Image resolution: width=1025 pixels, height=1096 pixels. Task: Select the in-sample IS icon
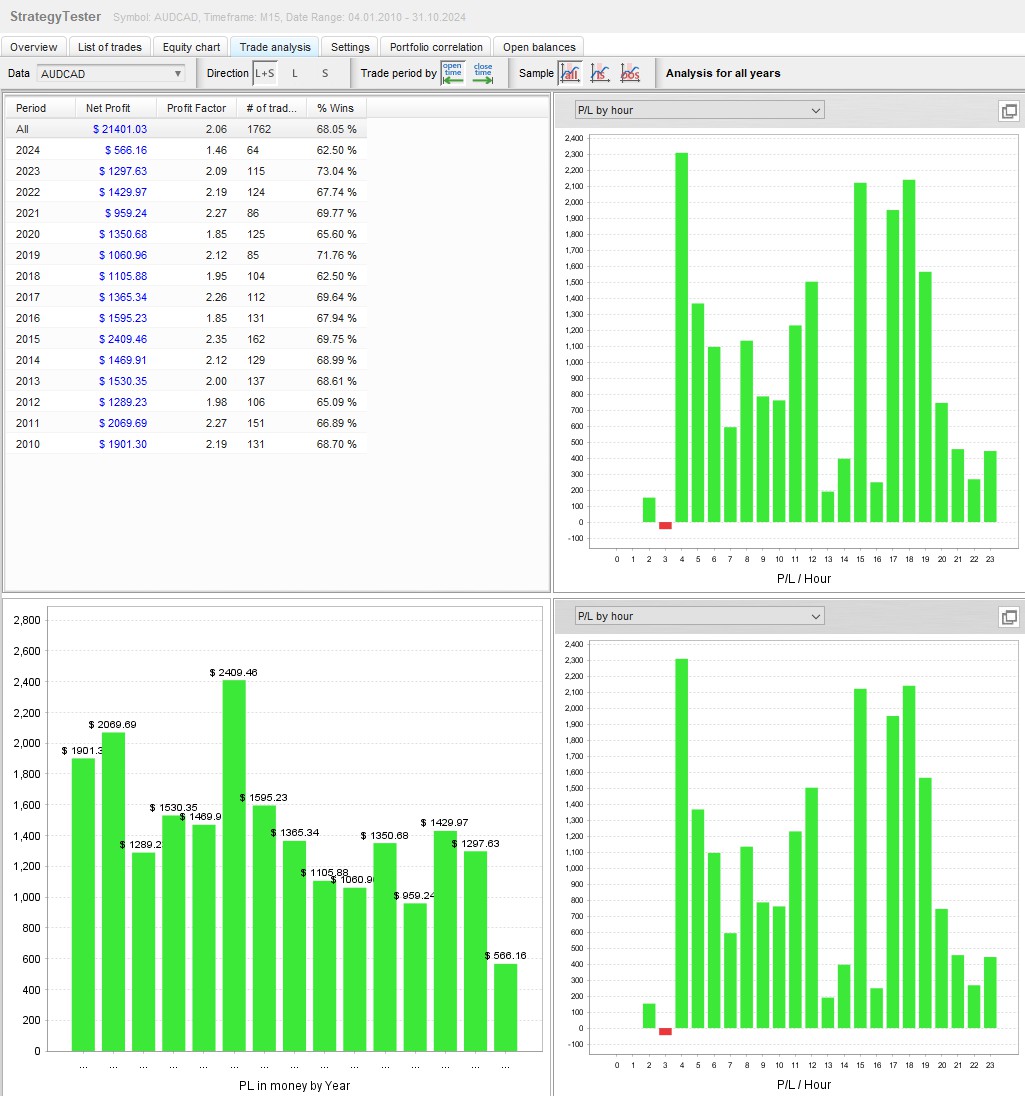coord(600,73)
